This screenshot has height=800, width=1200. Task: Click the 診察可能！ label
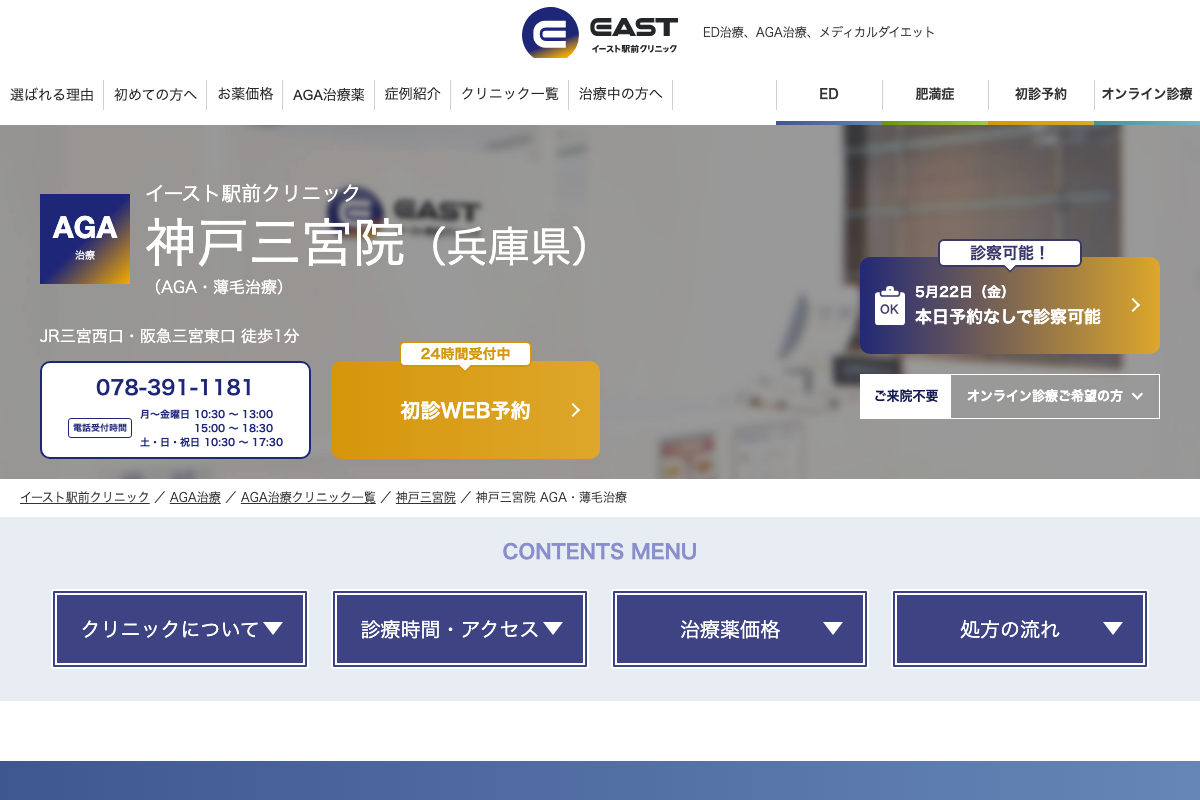coord(1010,253)
